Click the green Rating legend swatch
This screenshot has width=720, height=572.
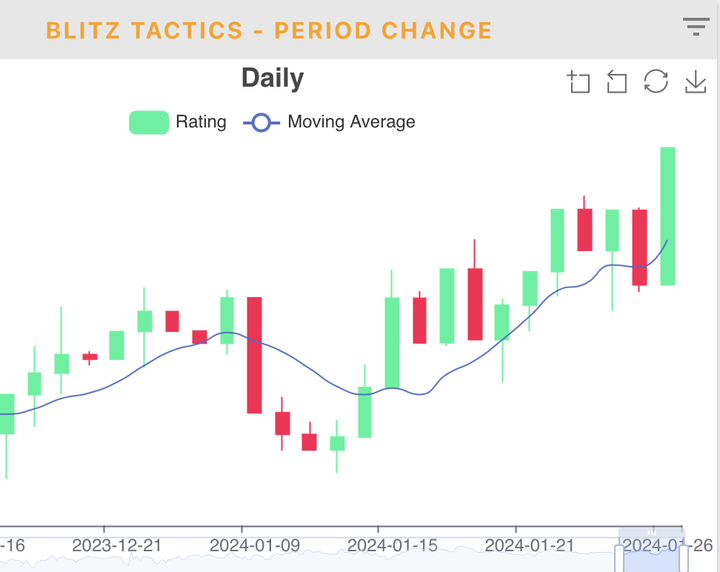point(149,122)
